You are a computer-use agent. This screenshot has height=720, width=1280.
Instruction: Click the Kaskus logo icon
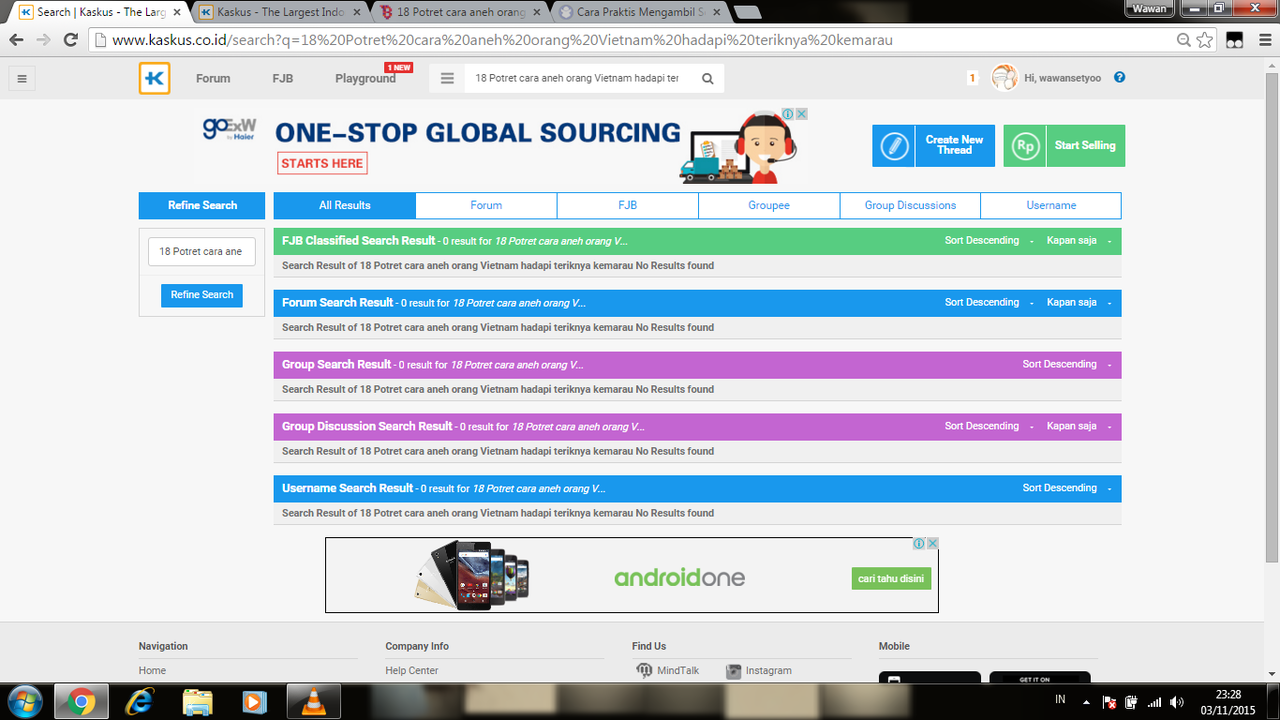pyautogui.click(x=154, y=78)
